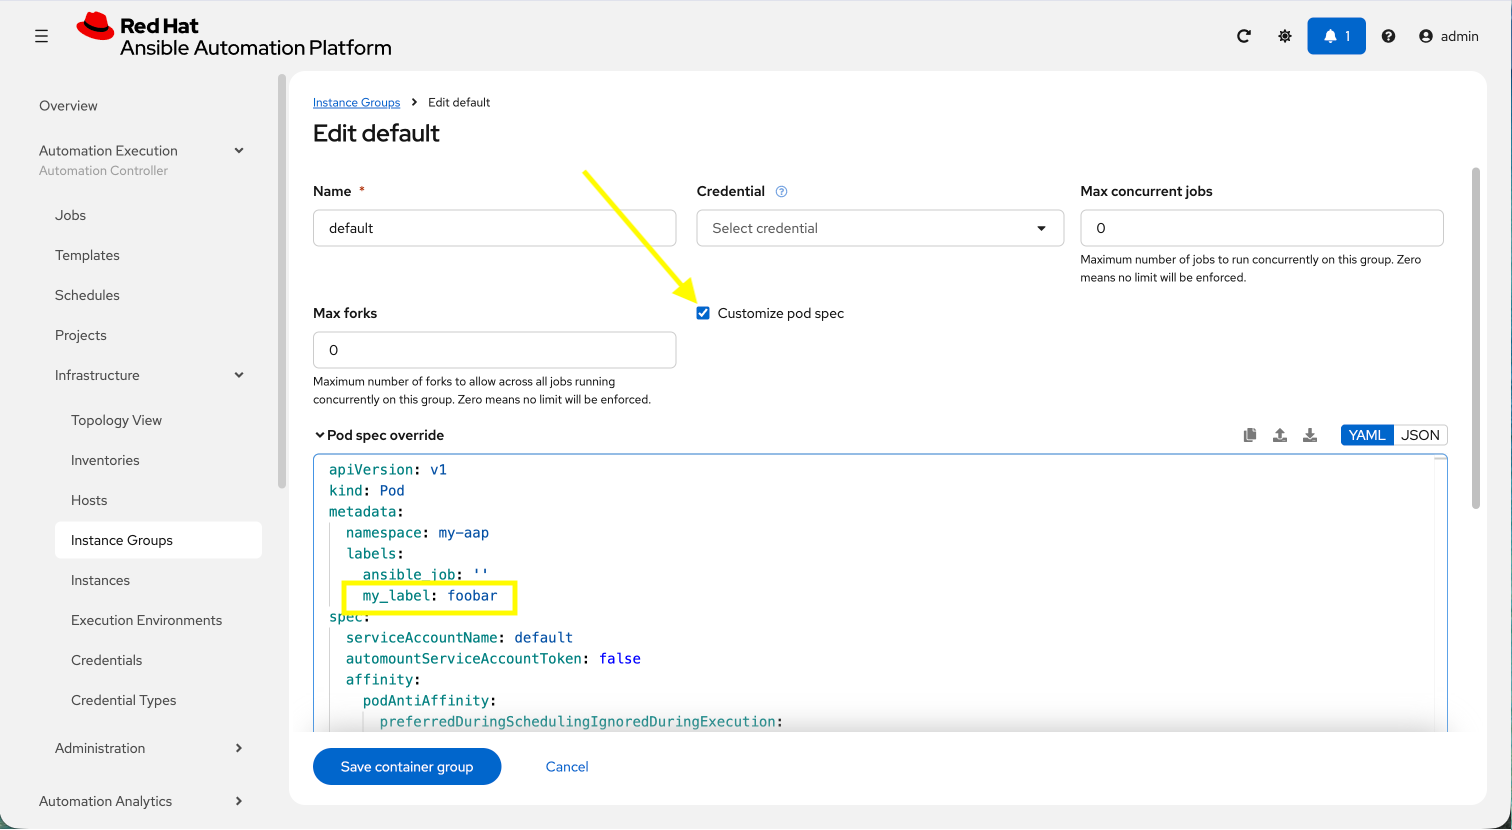Go to the Instance Groups breadcrumb link
This screenshot has height=830, width=1512.
356,102
